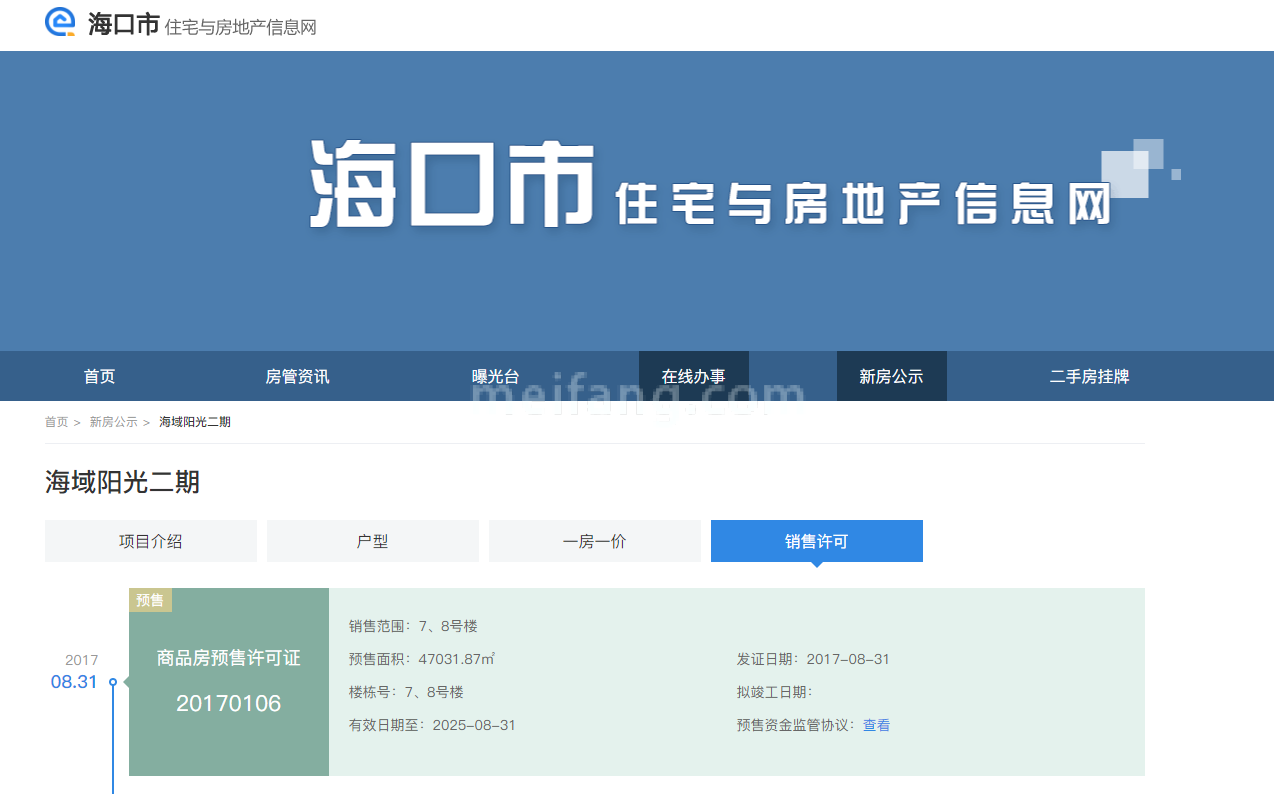1274x794 pixels.
Task: Open the 二手房挂牌 navigation item
Action: point(1089,377)
